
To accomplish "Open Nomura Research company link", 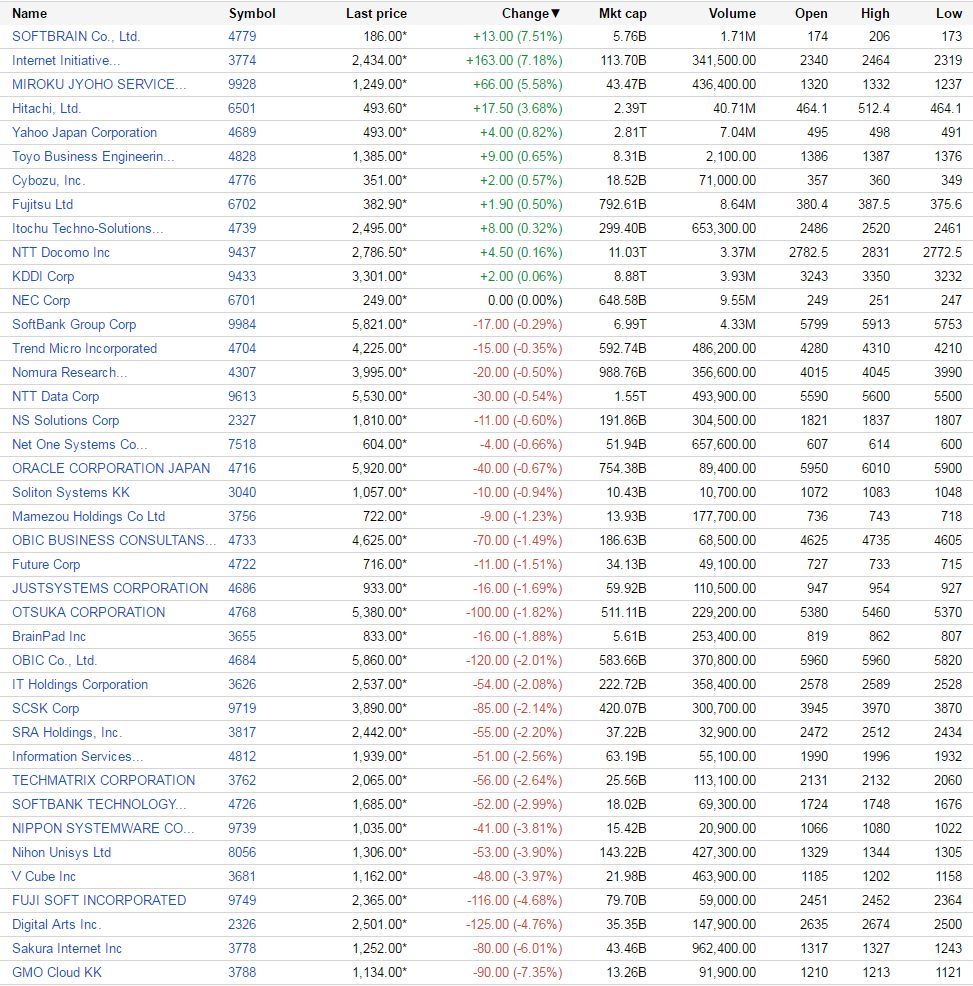I will click(x=69, y=372).
